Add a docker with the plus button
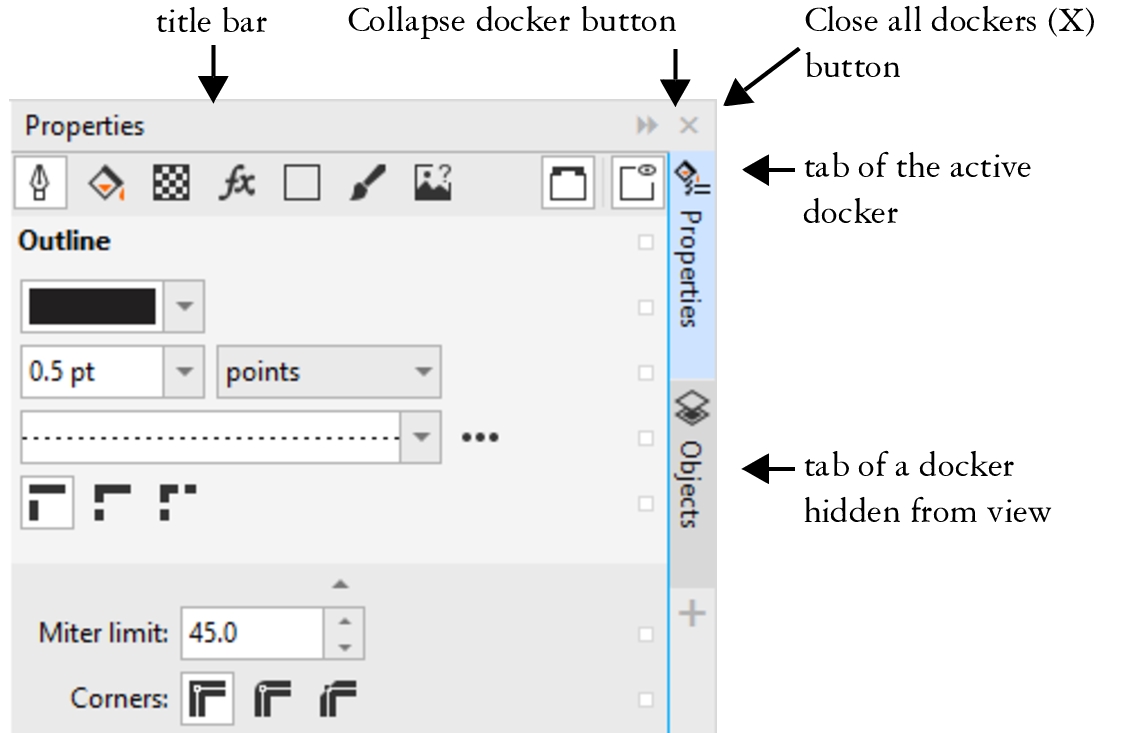1127x733 pixels. pyautogui.click(x=692, y=613)
